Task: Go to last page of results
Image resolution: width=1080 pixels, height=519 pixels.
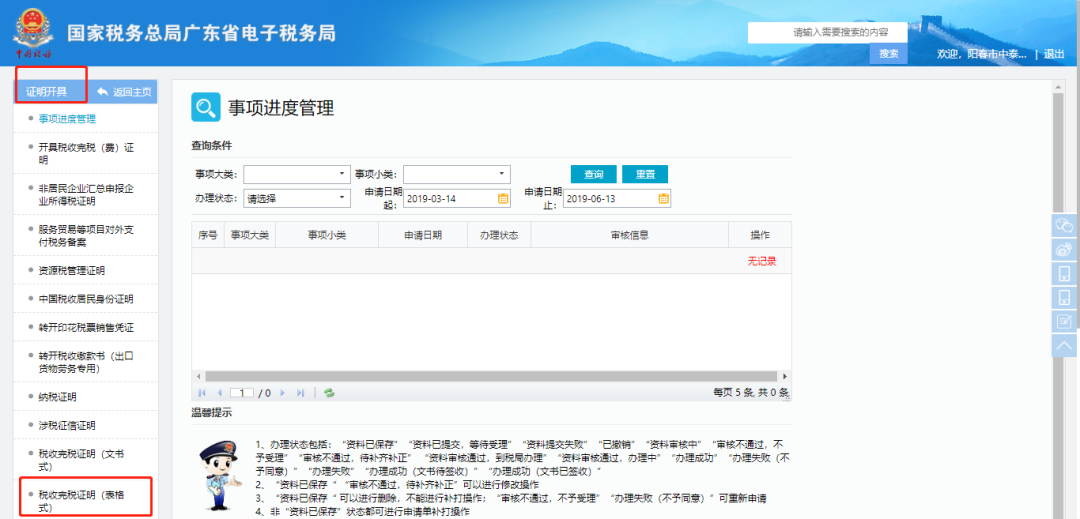Action: [300, 392]
